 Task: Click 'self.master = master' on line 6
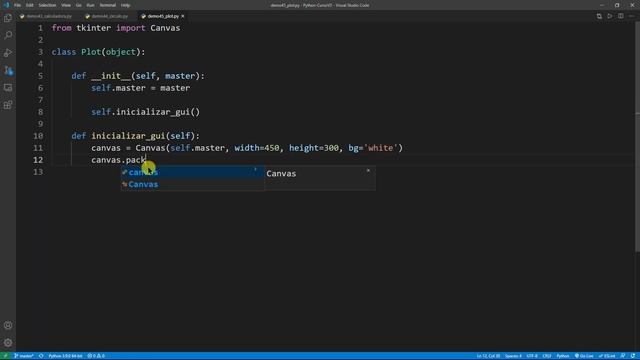[x=140, y=88]
